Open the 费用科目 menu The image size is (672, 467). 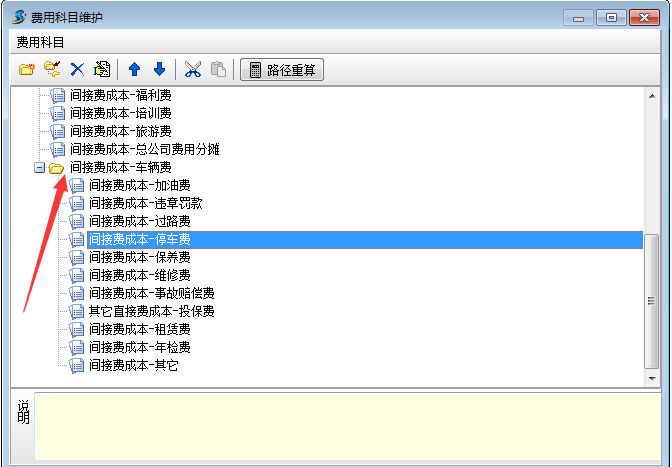pyautogui.click(x=40, y=42)
